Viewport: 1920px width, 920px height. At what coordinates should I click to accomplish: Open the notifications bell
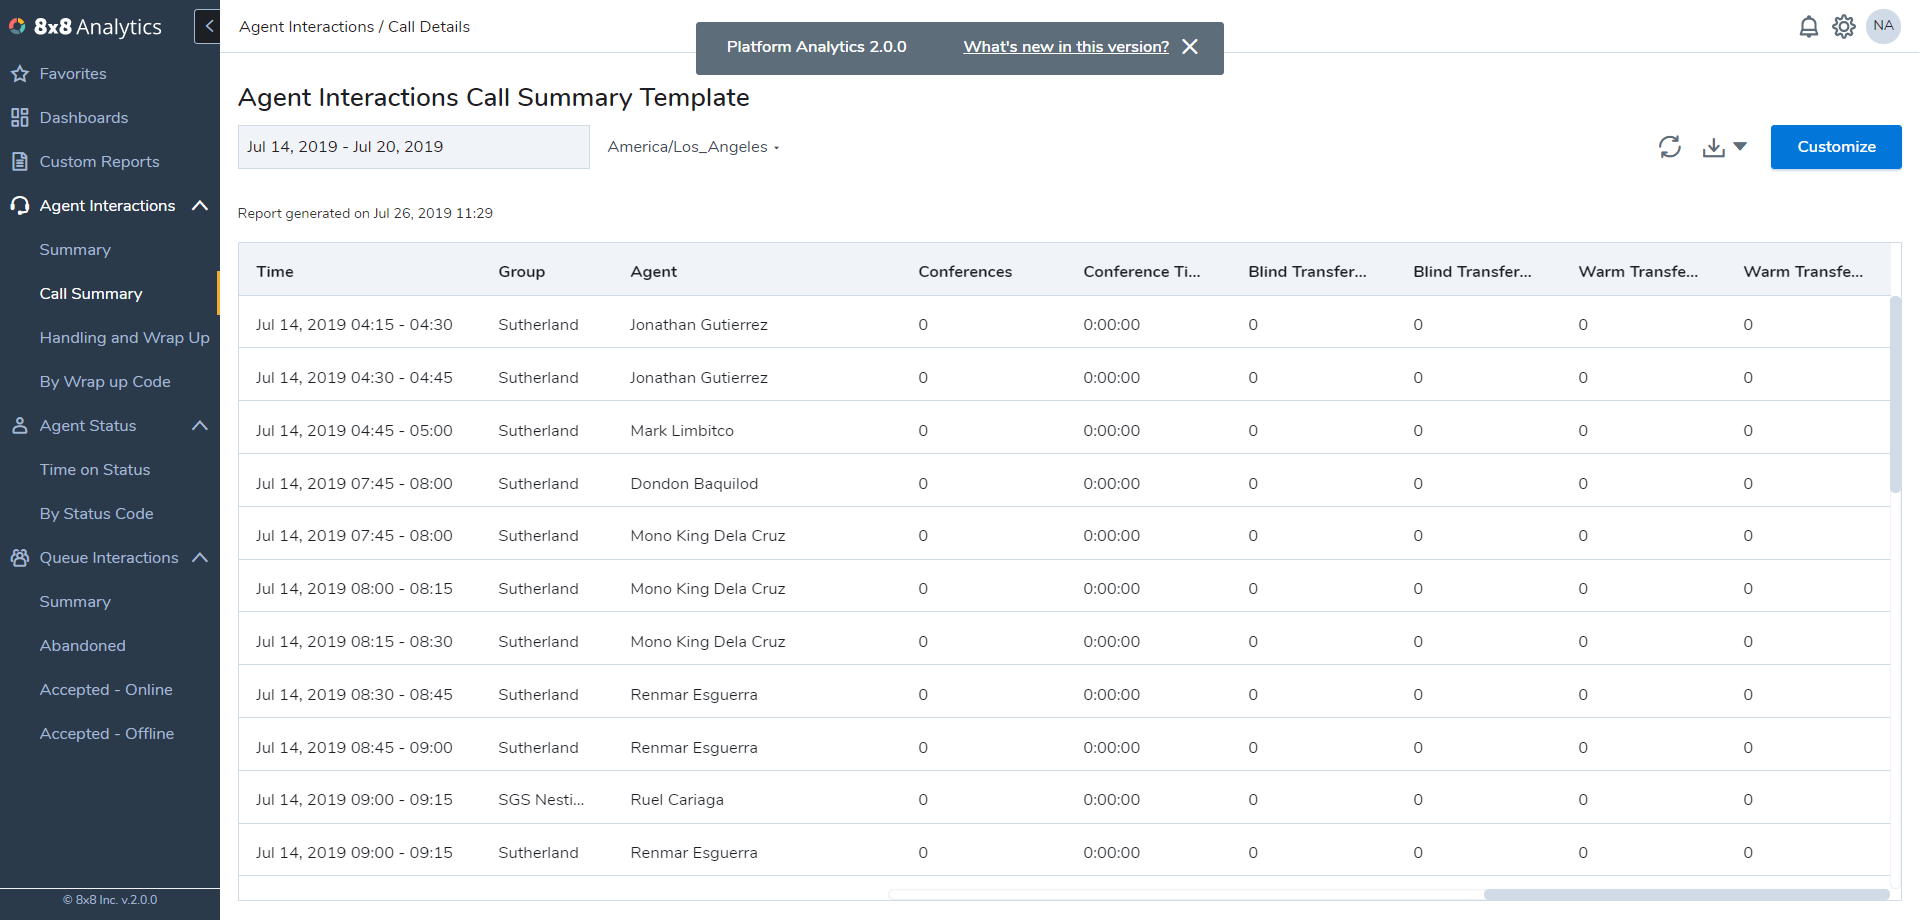click(x=1808, y=27)
